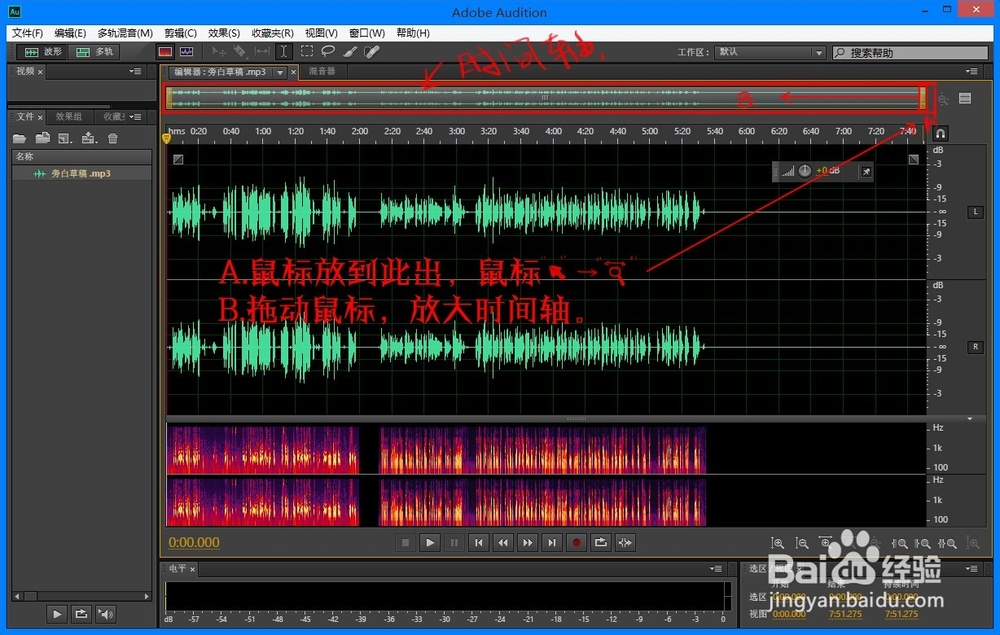Open the editor file dropdown arrow
Viewport: 1000px width, 635px height.
click(x=279, y=72)
